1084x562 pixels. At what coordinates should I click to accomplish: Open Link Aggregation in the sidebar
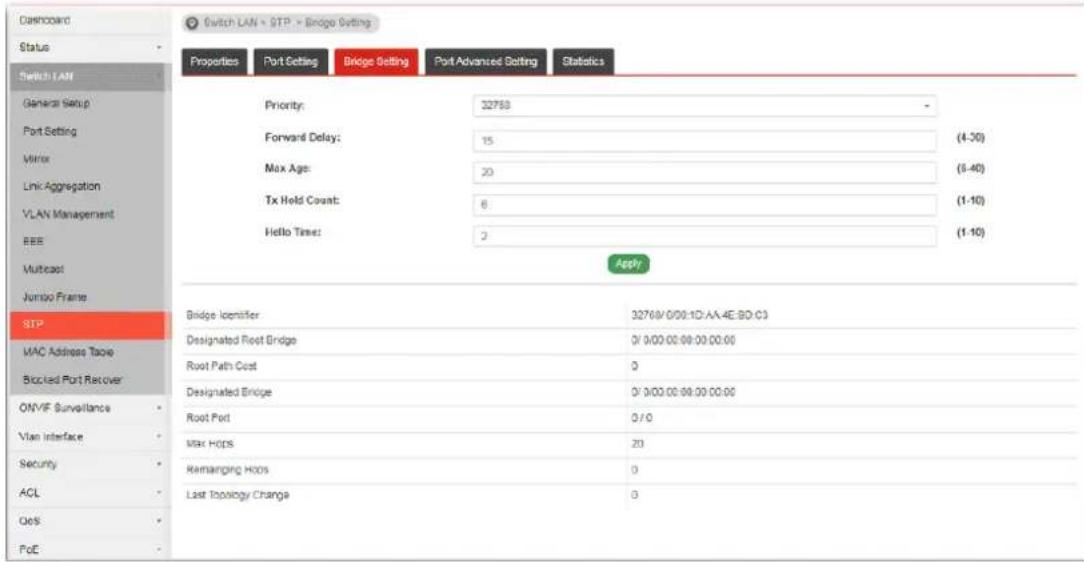(88, 187)
